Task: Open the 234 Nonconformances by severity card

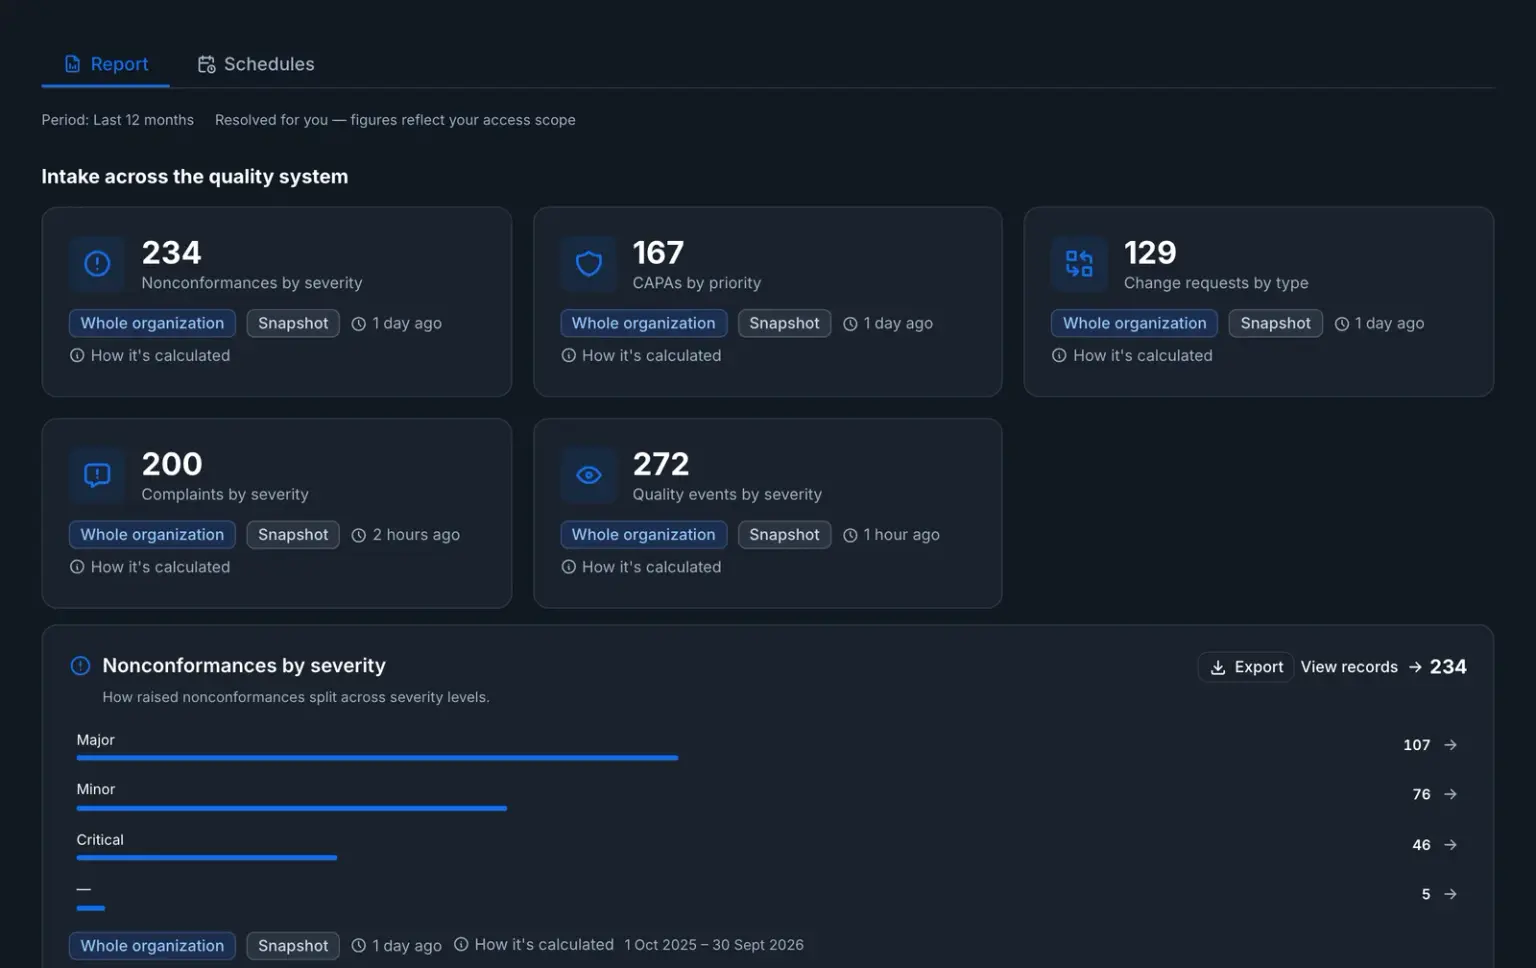Action: 277,302
